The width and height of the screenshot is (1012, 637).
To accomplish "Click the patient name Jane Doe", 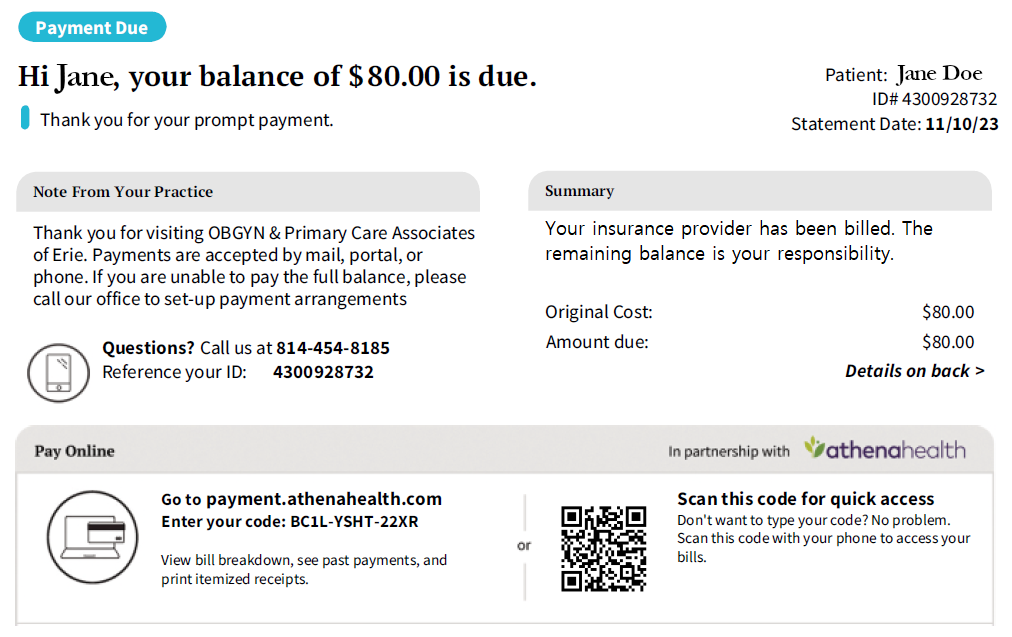I will click(940, 74).
